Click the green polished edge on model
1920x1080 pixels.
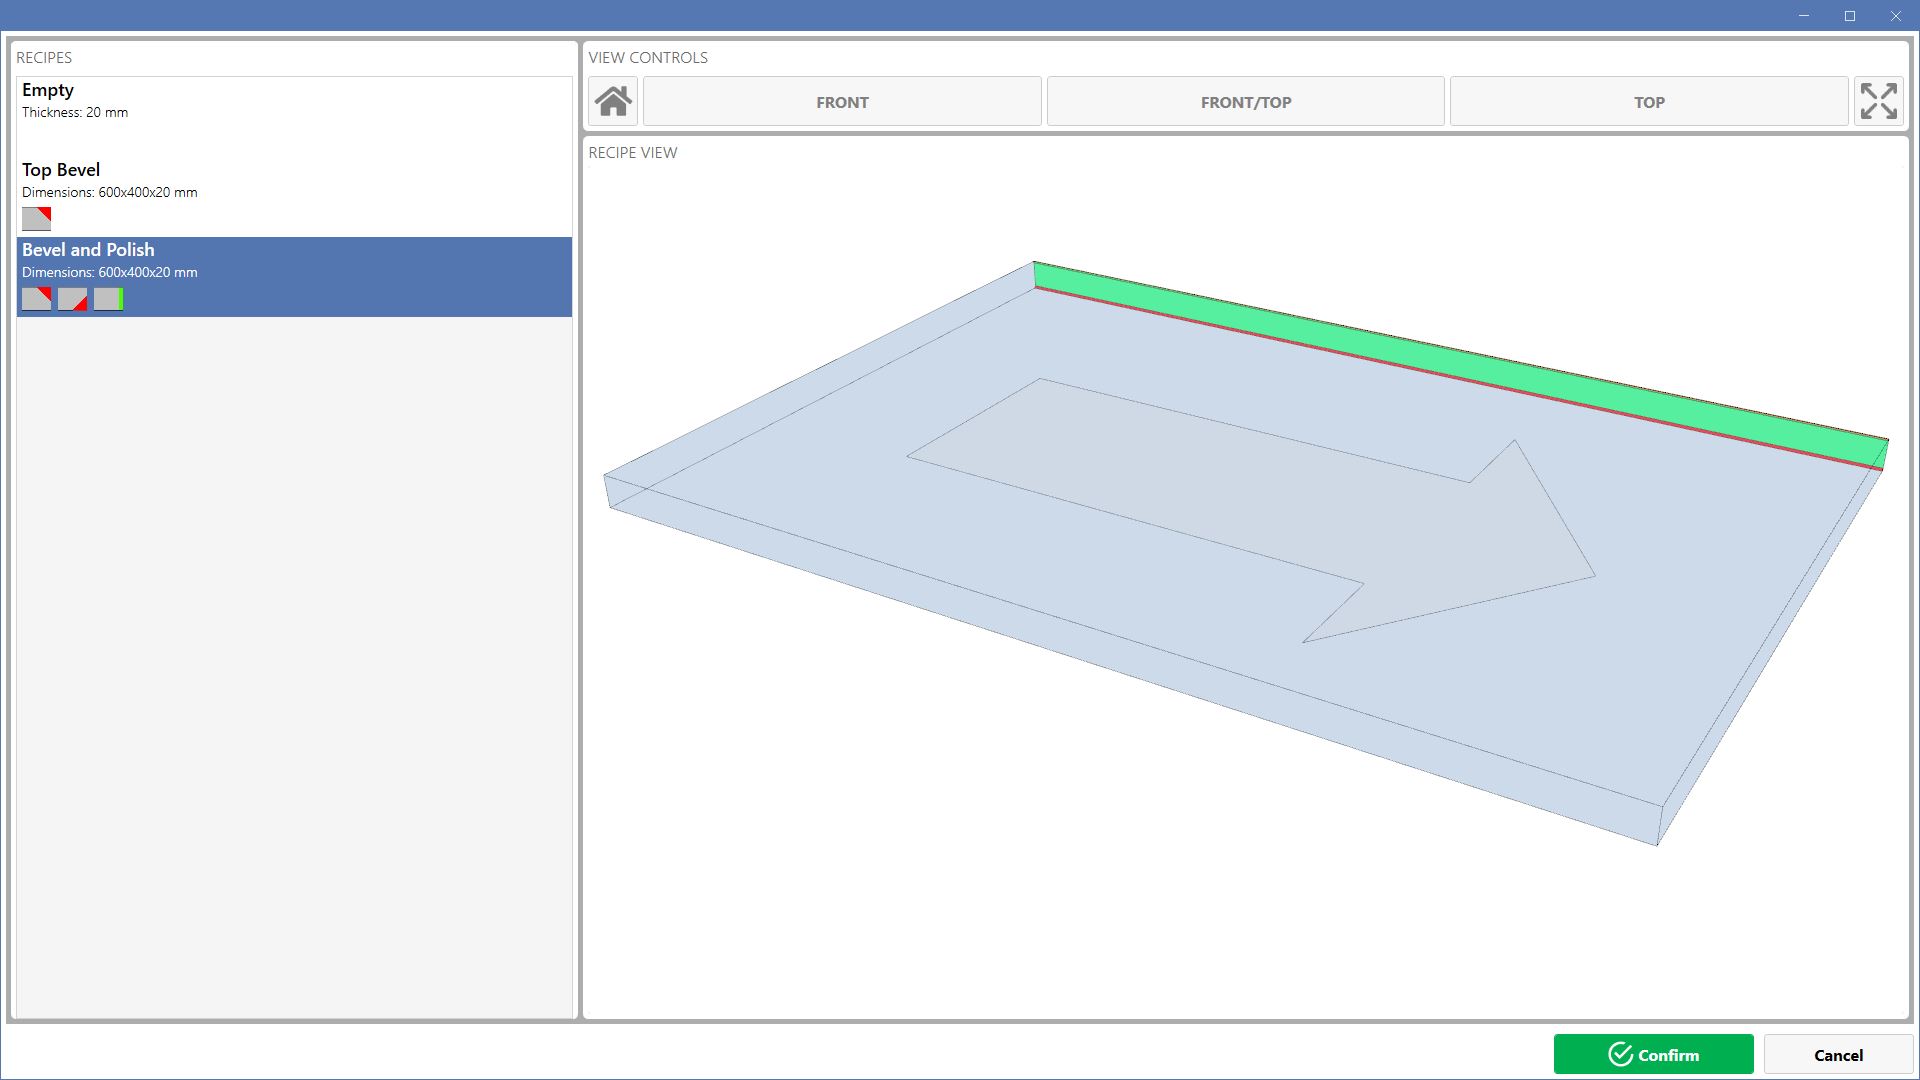tap(1460, 365)
